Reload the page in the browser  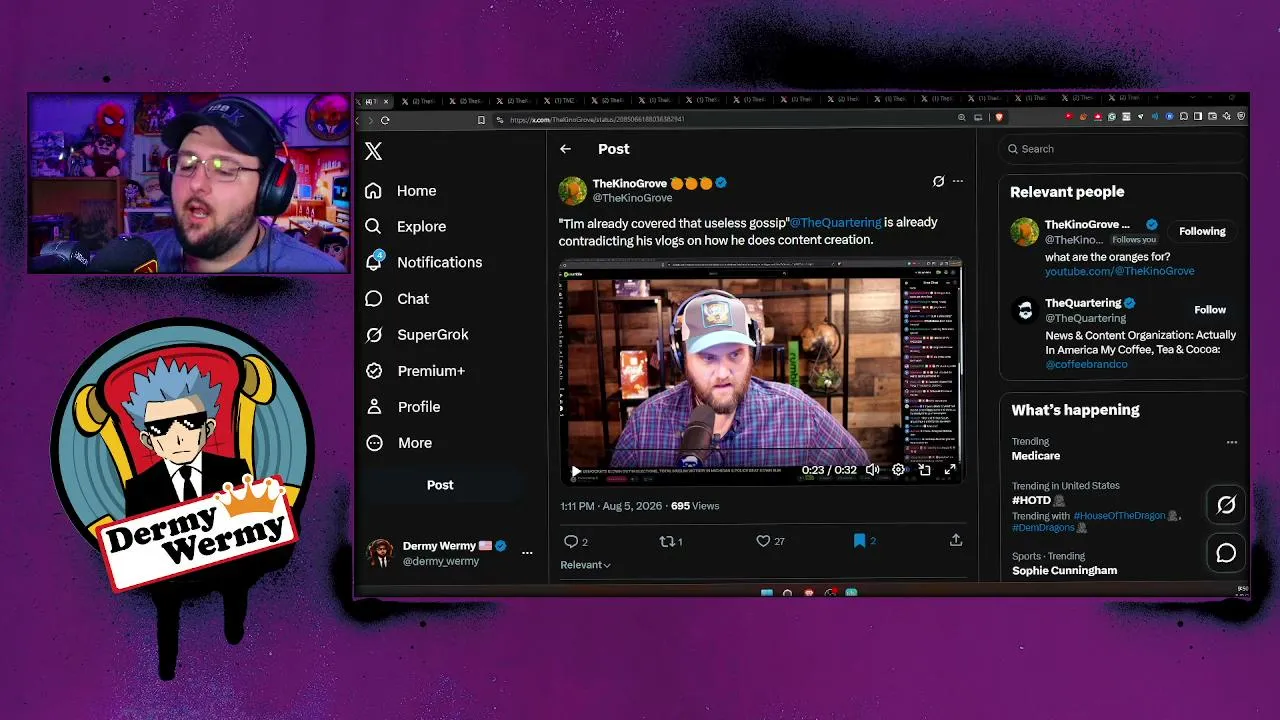[385, 120]
